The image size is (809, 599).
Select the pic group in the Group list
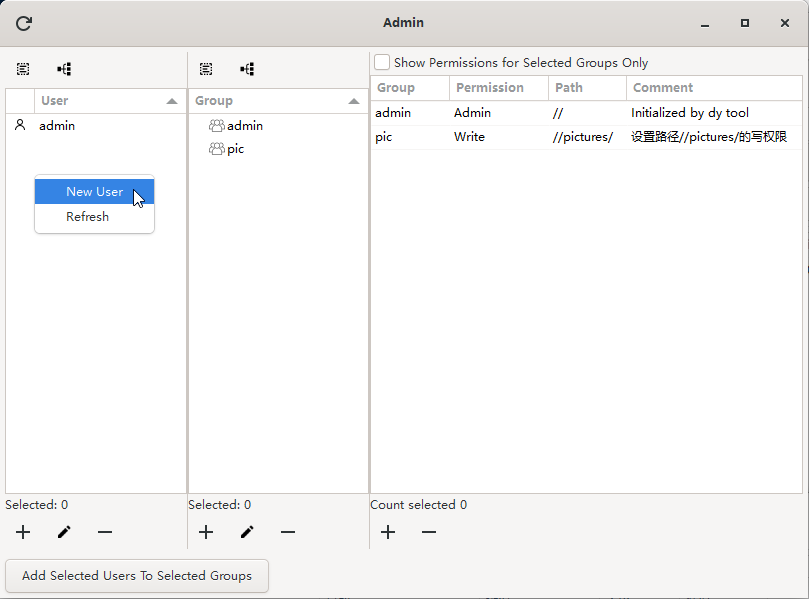pos(235,149)
